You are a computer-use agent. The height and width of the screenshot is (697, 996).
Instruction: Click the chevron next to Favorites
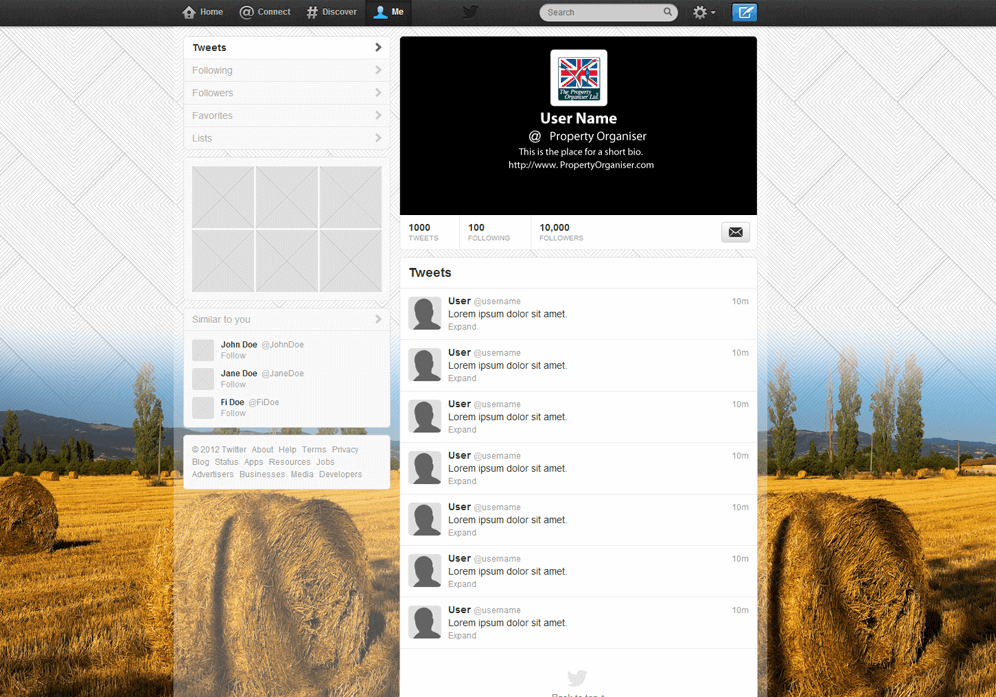[x=378, y=115]
